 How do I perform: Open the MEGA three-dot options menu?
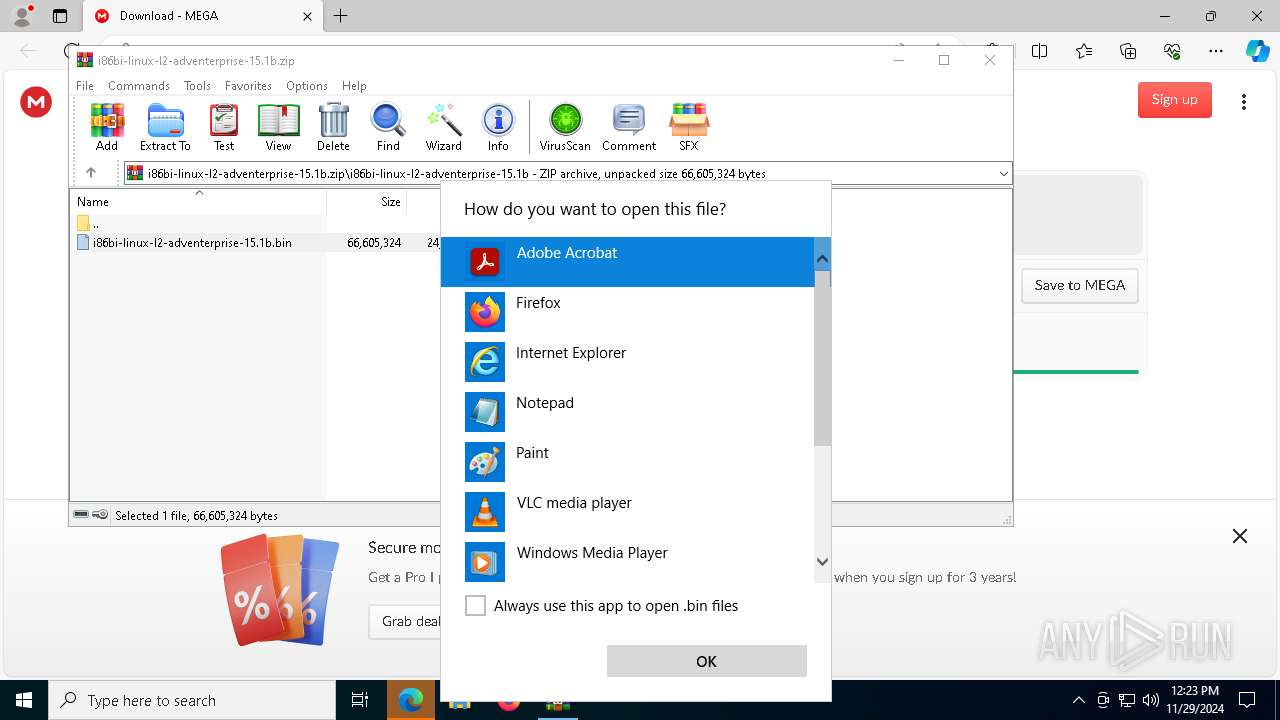point(1244,102)
